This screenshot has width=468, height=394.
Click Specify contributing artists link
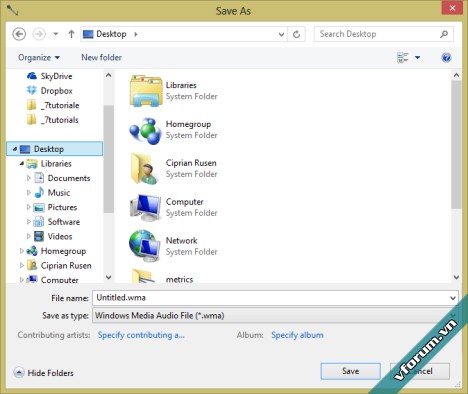point(141,335)
